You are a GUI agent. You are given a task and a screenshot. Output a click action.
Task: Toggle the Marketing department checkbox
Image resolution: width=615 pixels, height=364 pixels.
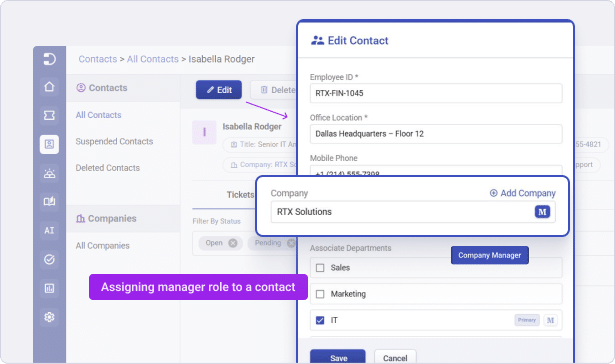320,294
